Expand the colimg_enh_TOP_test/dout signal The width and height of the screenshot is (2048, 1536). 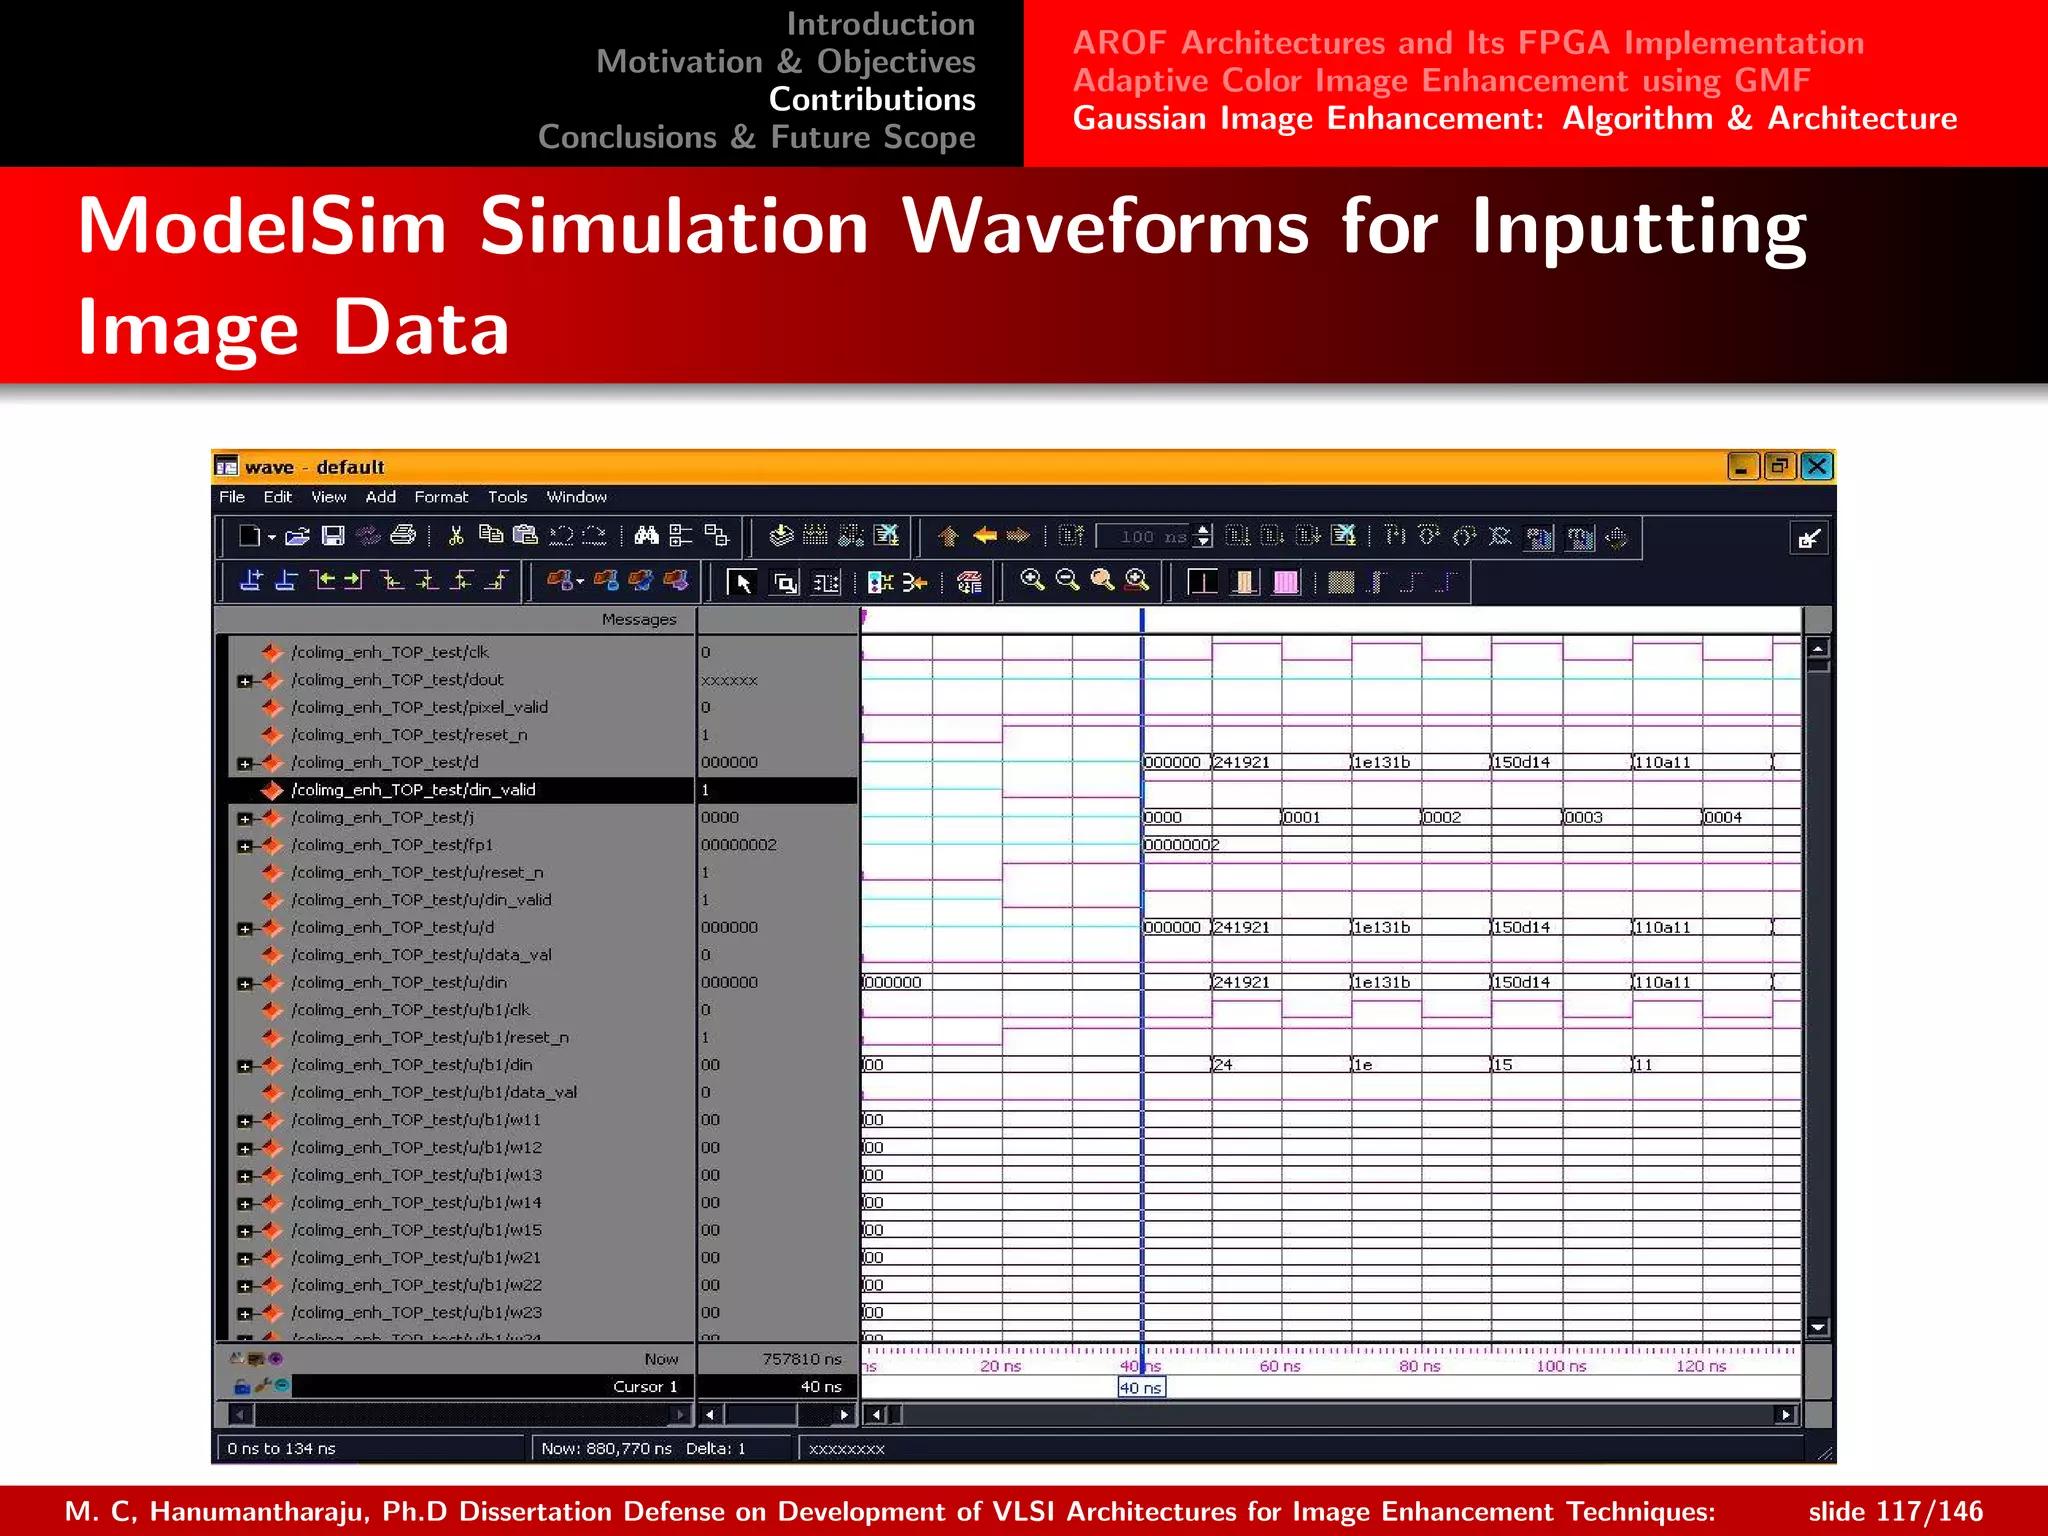click(x=244, y=681)
